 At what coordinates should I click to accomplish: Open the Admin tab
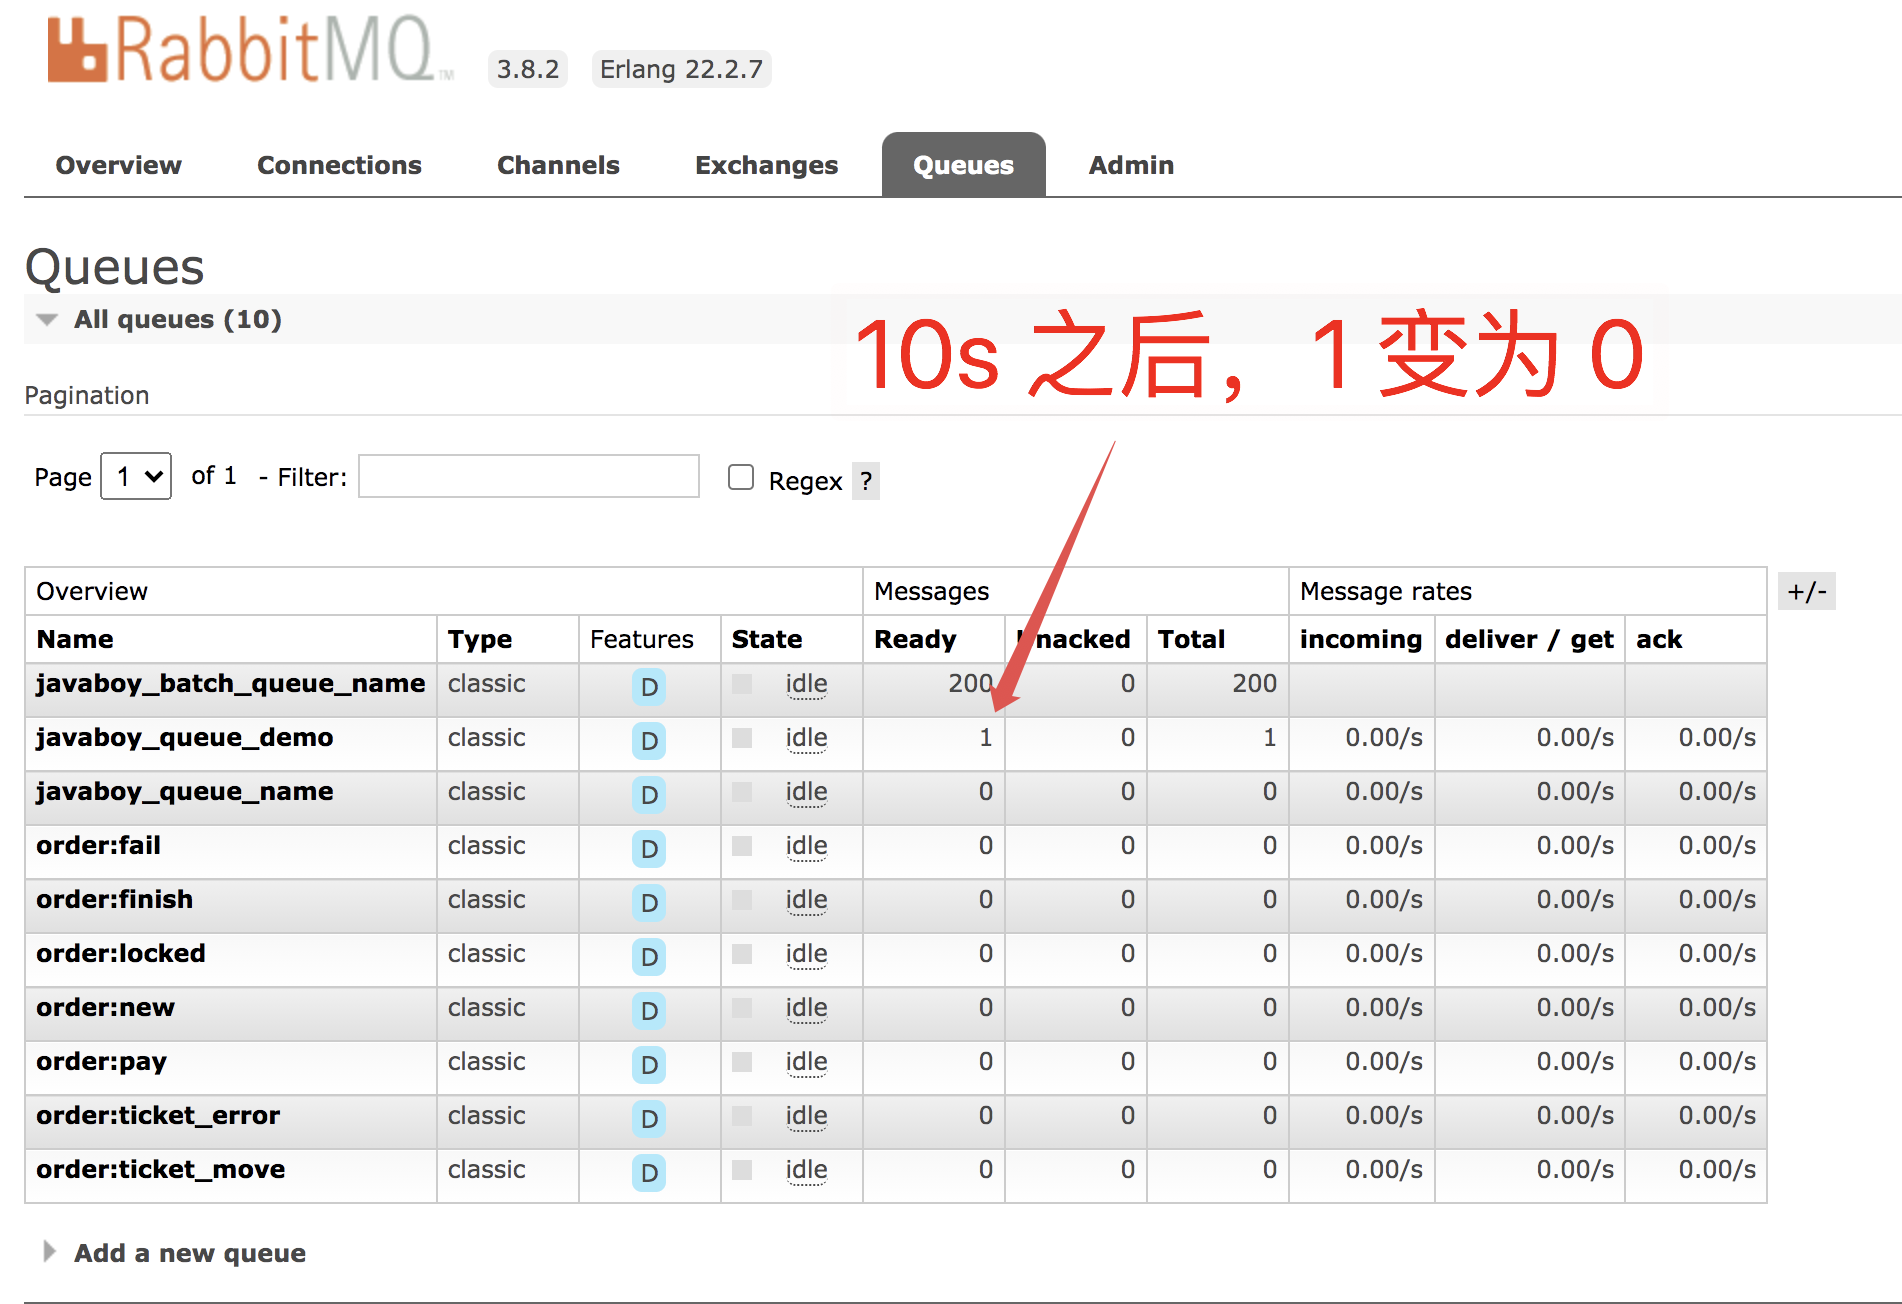pos(1130,165)
